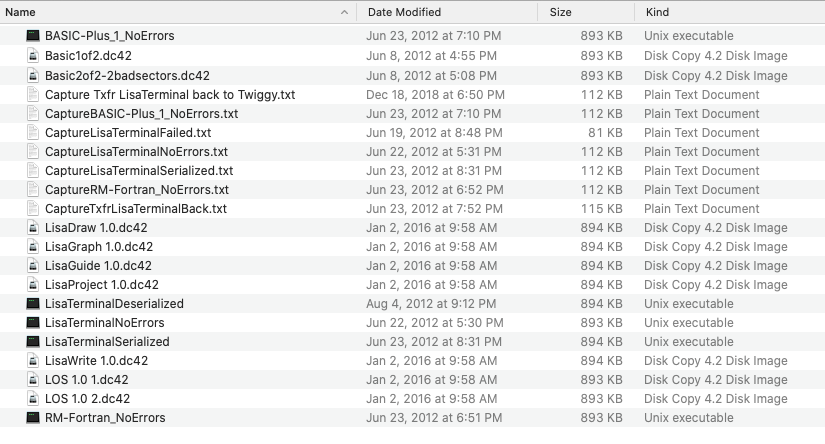Select file name CaptureBASIC-Plus_1_NoErrors.txt
The height and width of the screenshot is (444, 825).
142,114
